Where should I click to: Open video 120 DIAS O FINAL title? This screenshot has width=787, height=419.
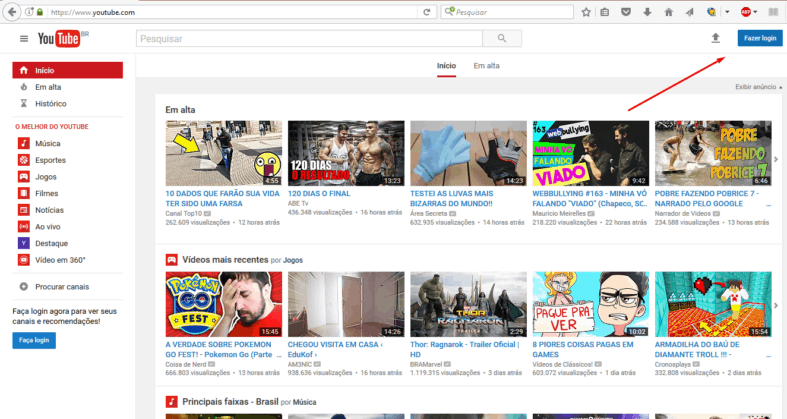[319, 193]
